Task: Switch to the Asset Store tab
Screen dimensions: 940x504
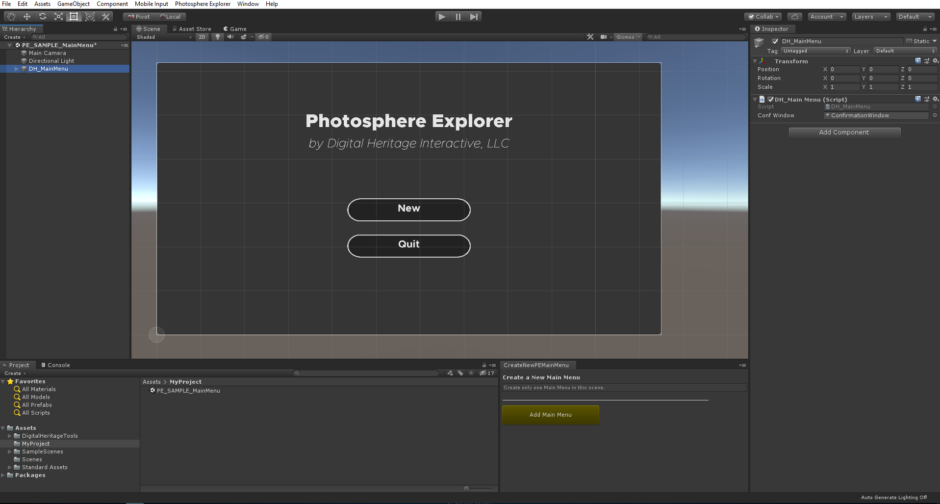Action: click(x=192, y=29)
